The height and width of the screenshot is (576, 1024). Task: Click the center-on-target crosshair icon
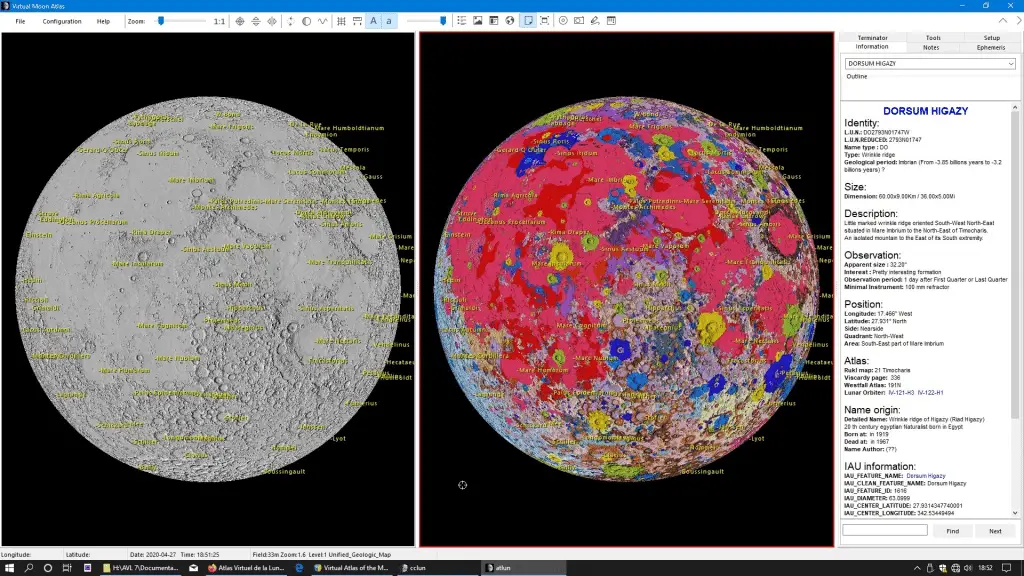(240, 21)
